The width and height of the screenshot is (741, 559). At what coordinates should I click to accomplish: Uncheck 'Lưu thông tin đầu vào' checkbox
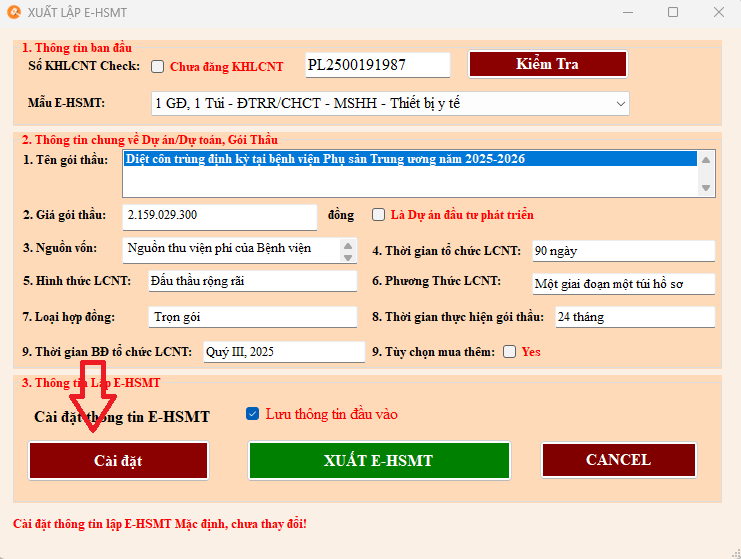[252, 414]
